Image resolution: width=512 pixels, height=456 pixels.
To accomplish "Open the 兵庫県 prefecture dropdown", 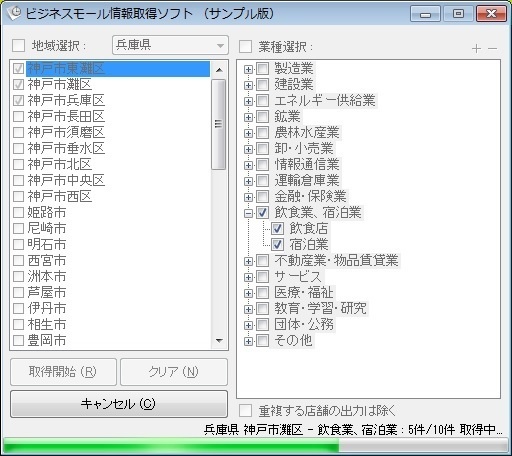I will pyautogui.click(x=170, y=45).
